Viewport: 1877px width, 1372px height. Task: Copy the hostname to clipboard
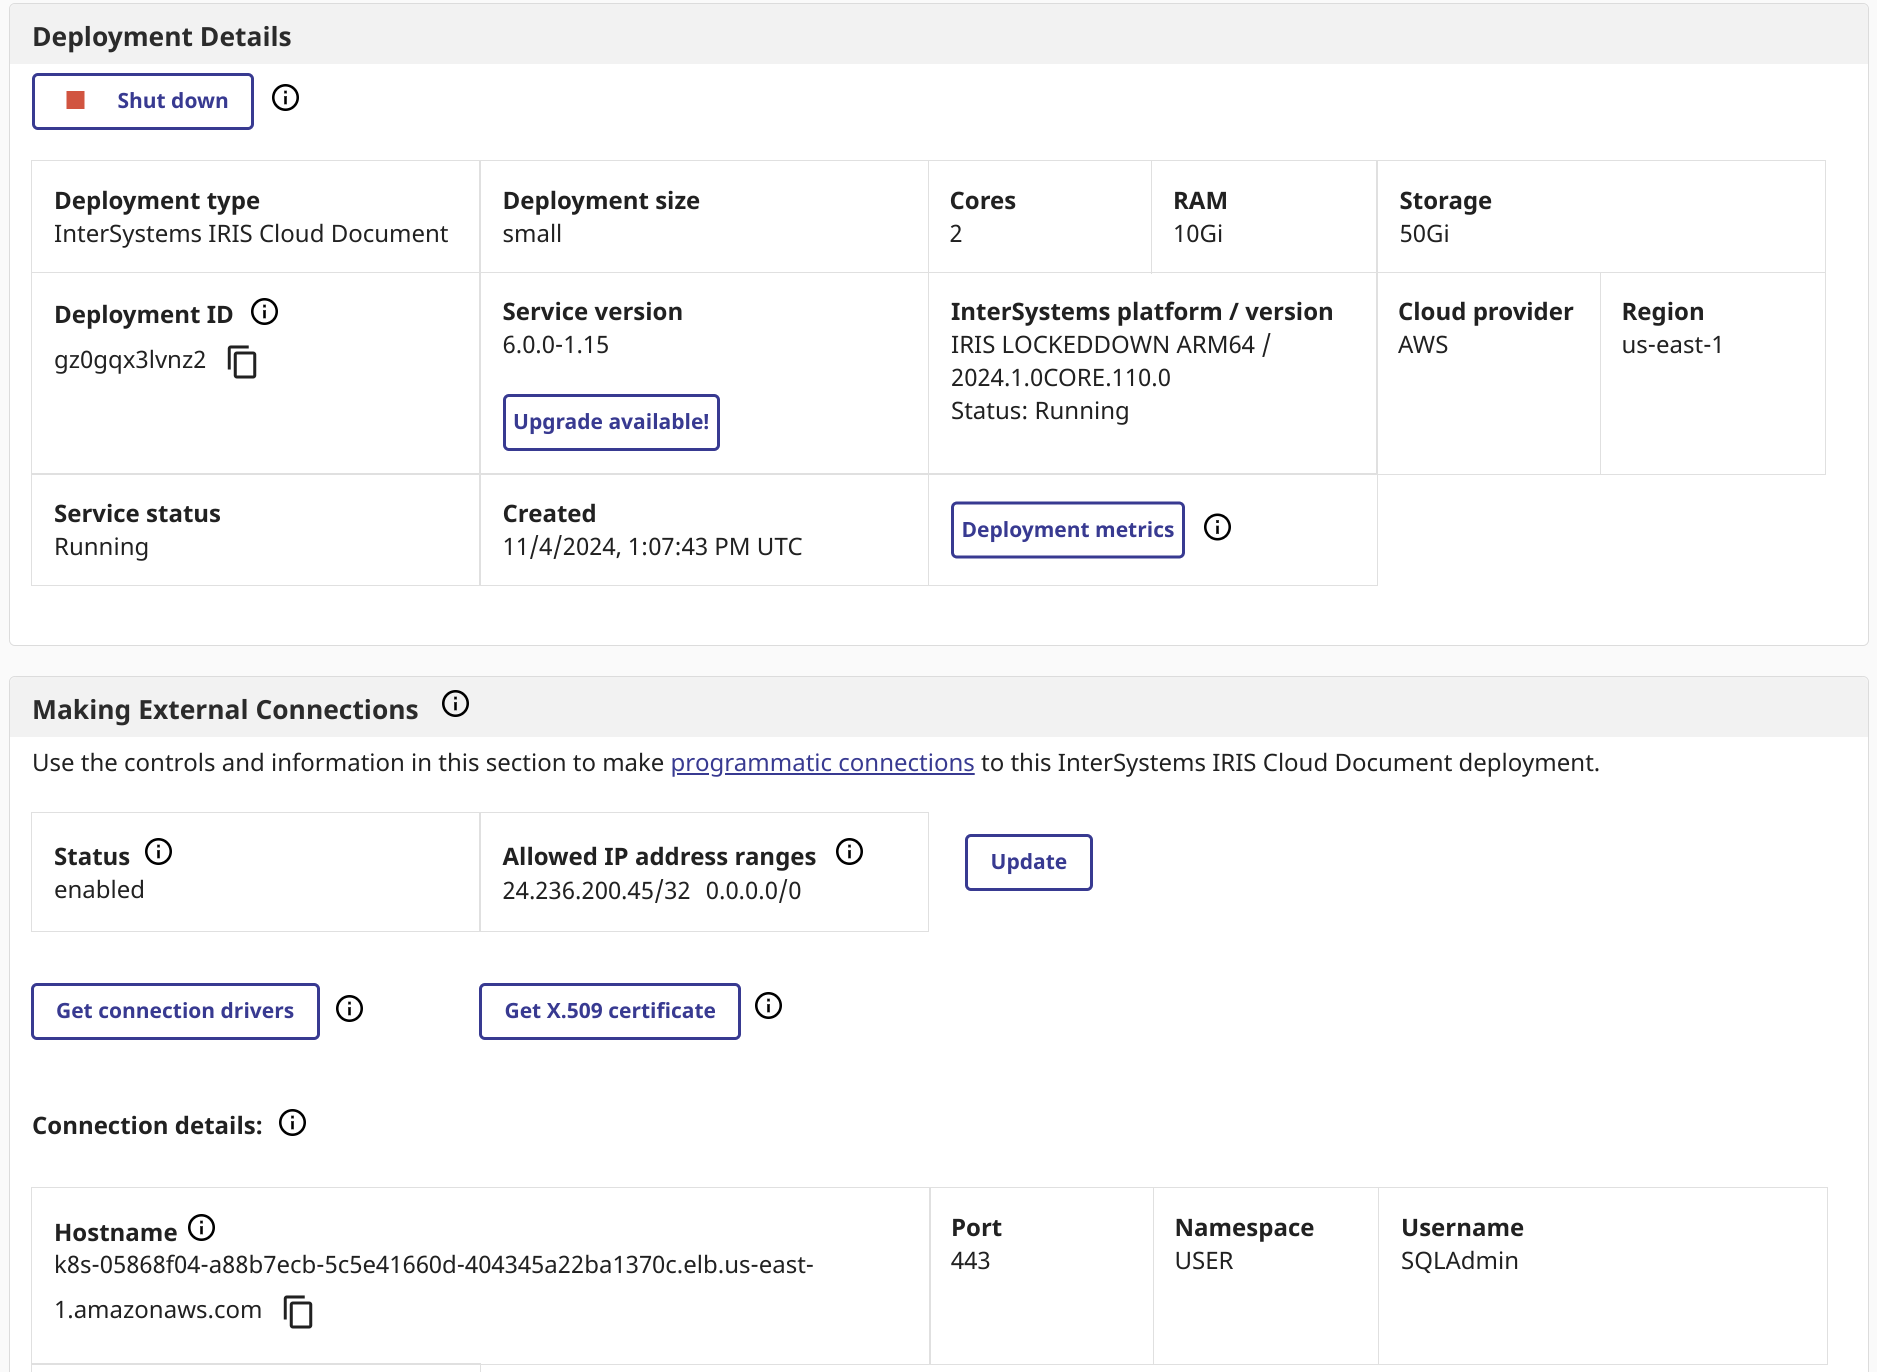tap(298, 1312)
